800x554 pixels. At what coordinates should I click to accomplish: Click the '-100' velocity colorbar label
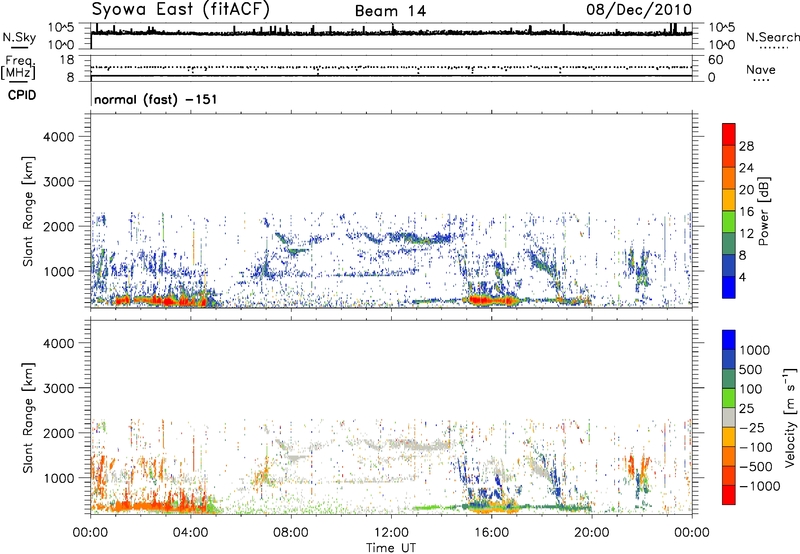[x=756, y=447]
